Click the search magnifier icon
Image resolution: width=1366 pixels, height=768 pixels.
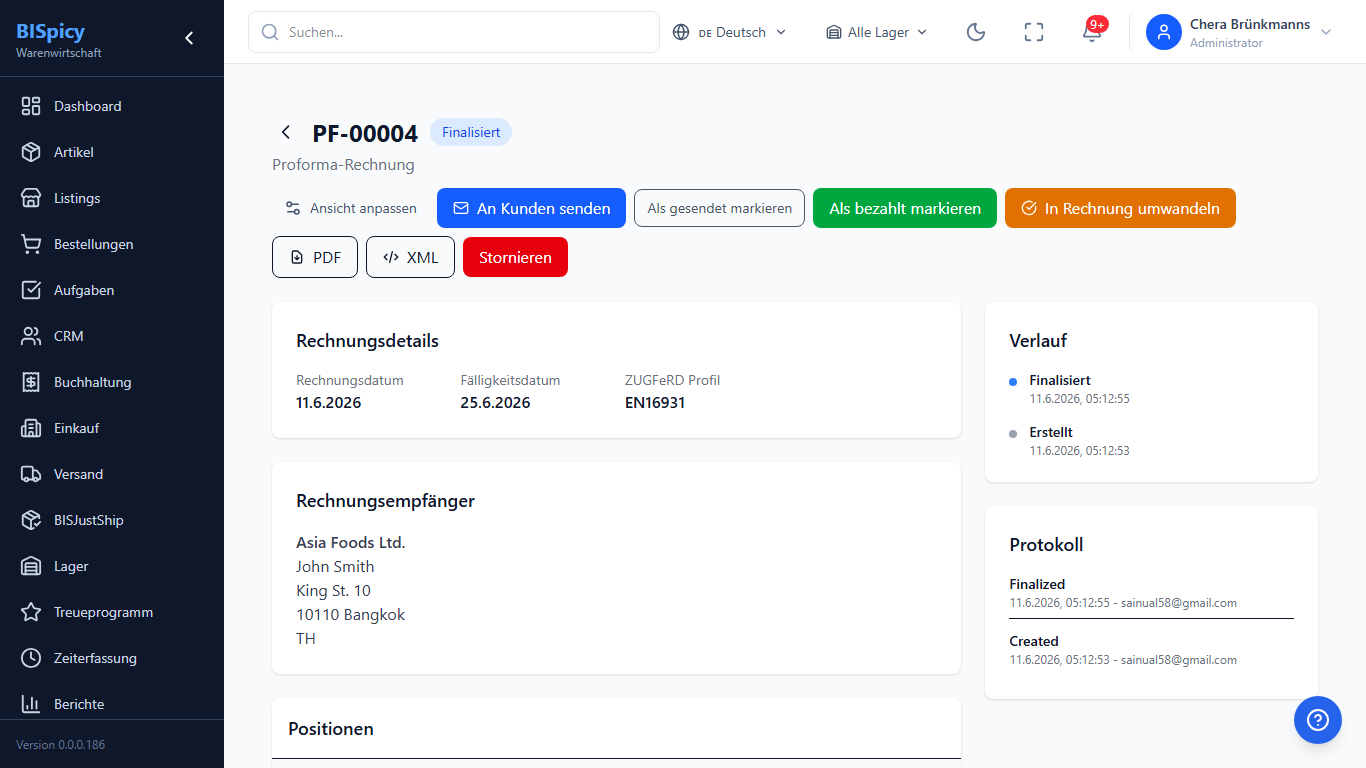270,32
